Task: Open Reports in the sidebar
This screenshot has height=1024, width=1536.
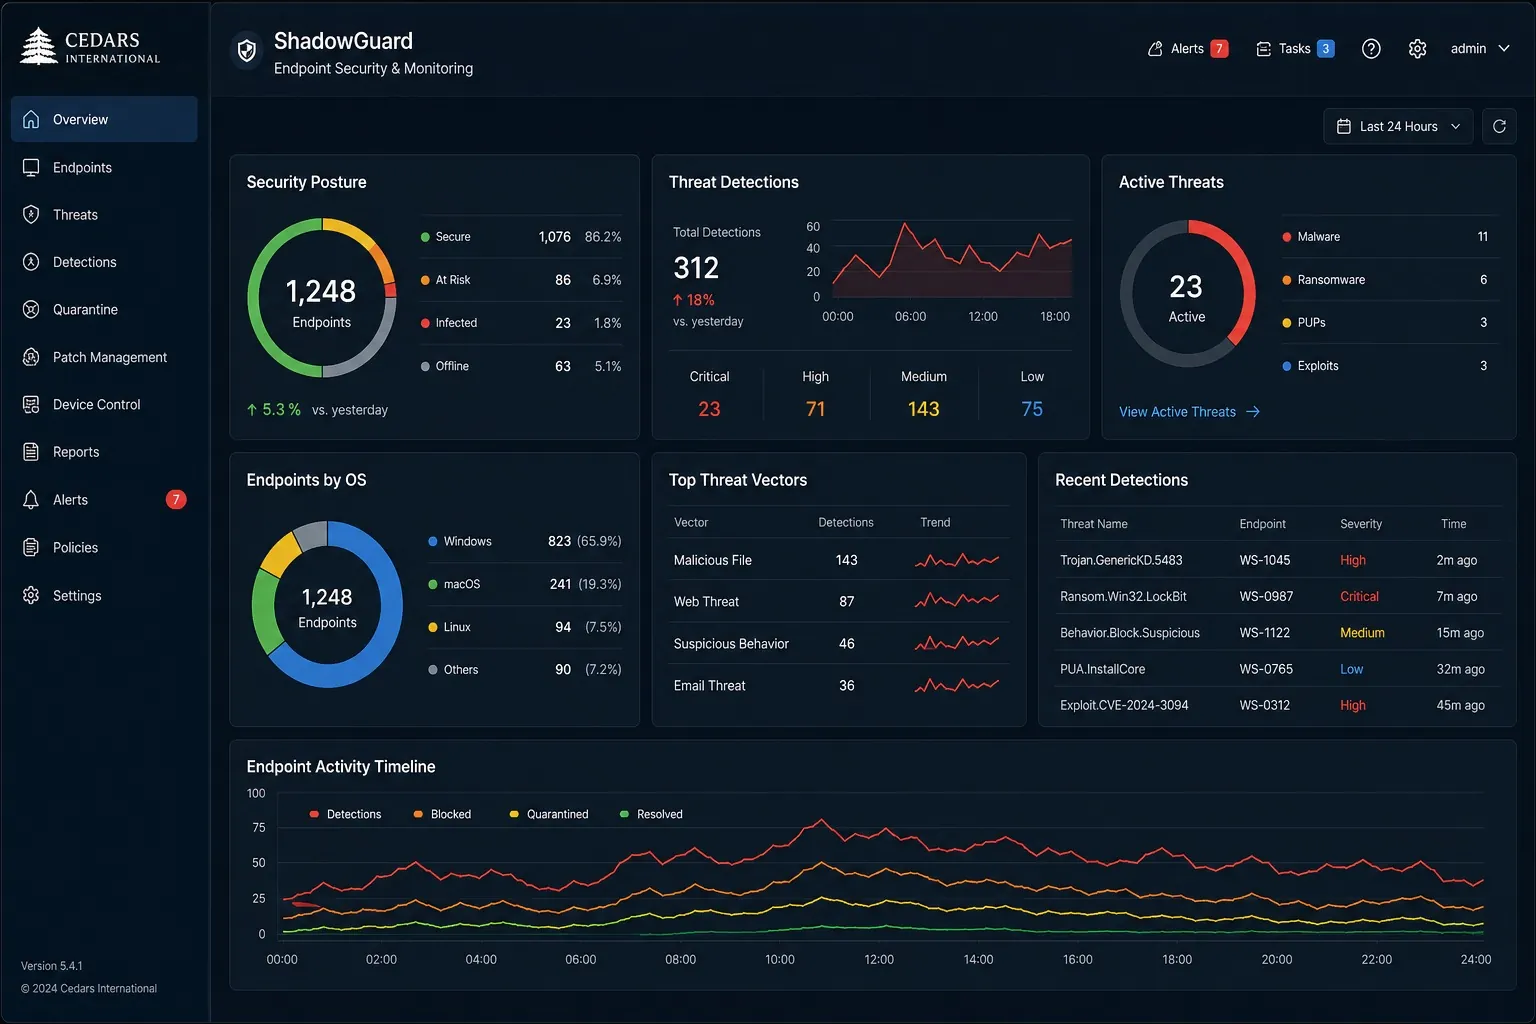Action: [x=104, y=452]
